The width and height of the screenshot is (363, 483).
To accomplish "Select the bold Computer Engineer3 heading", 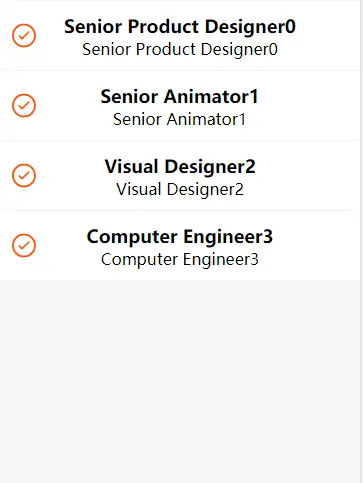I will click(x=180, y=237).
